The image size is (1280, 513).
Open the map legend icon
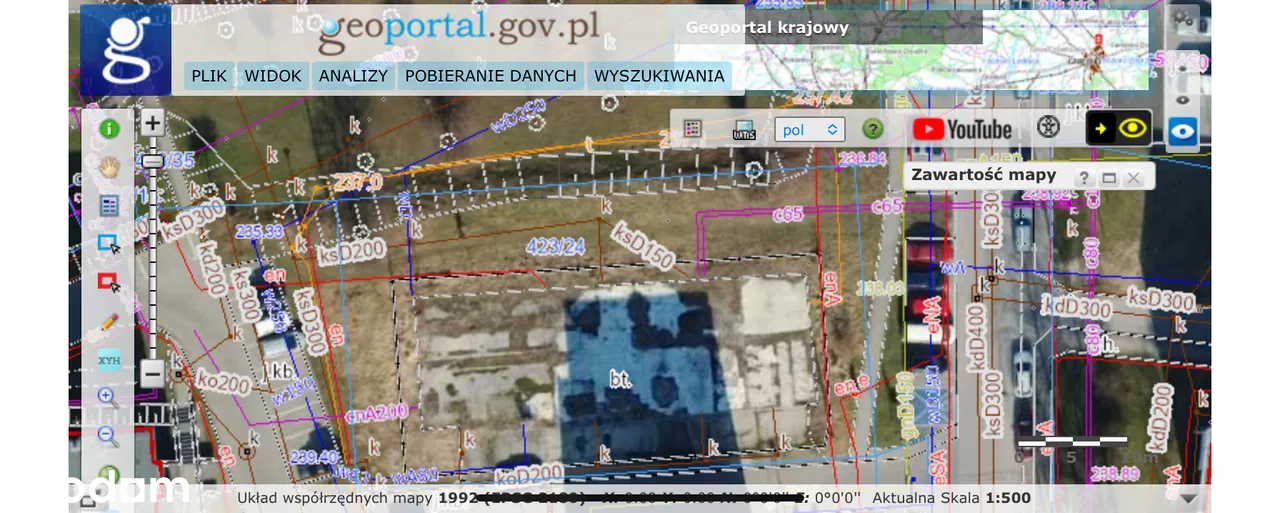[692, 129]
